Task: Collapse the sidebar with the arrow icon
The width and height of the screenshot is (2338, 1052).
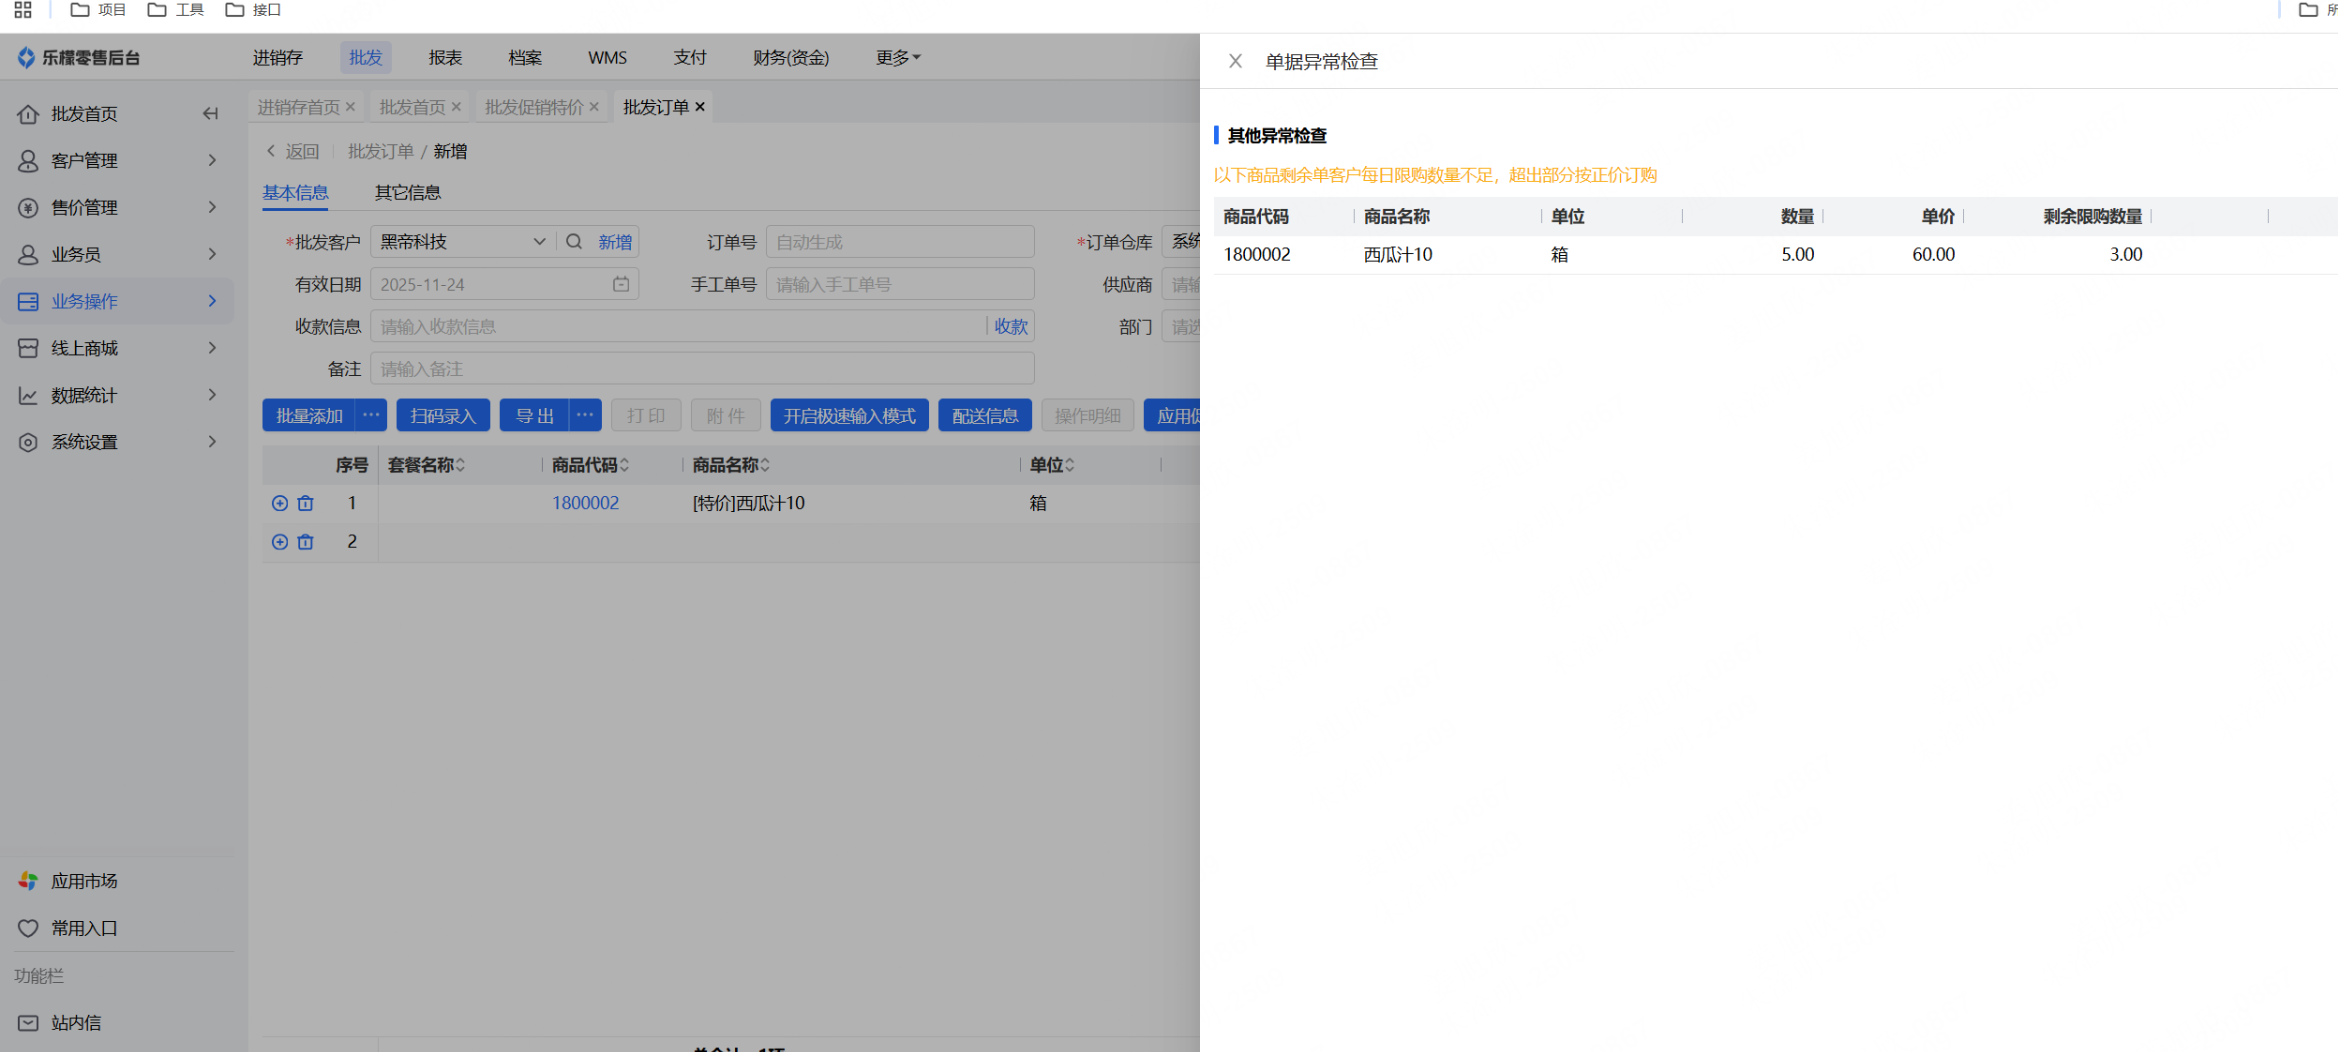Action: tap(210, 114)
